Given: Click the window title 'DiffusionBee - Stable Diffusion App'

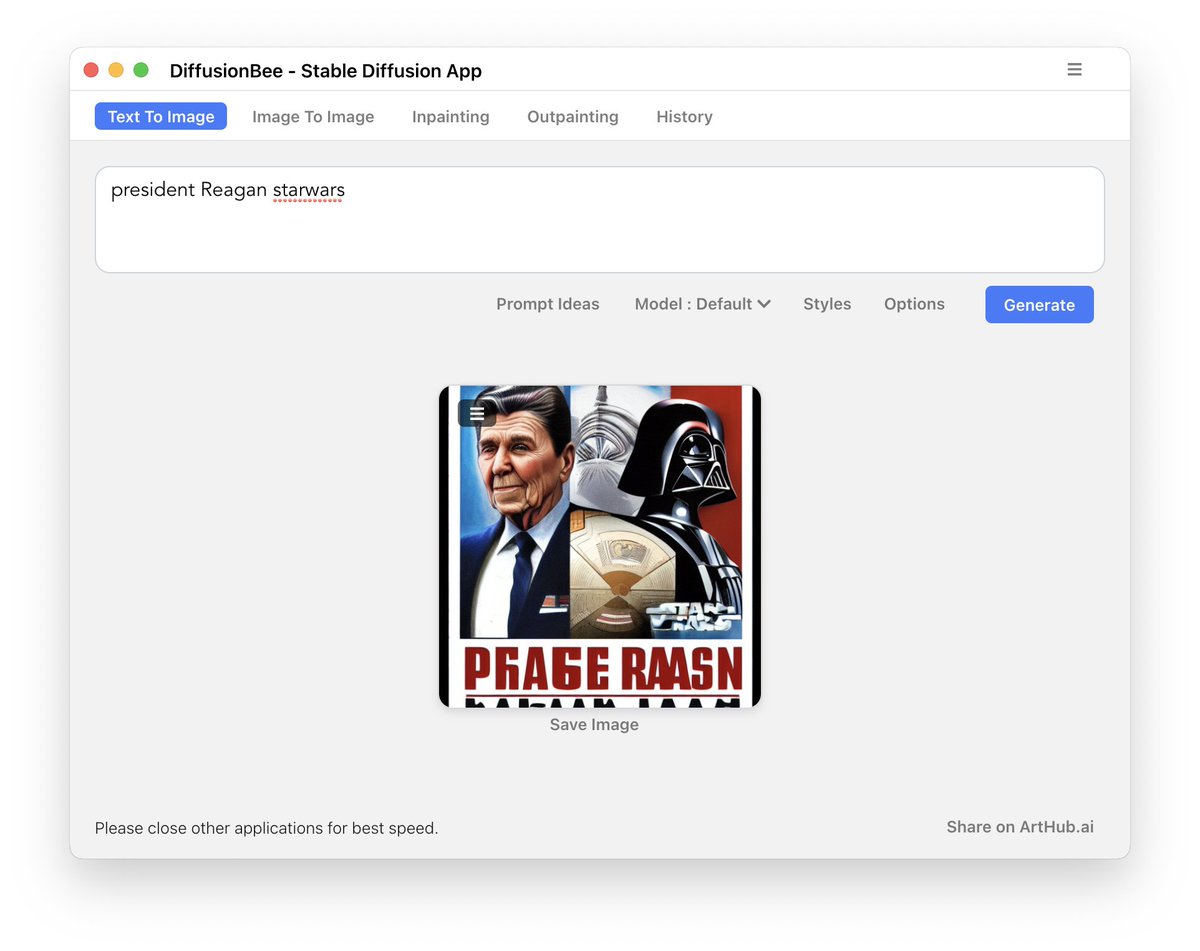Looking at the screenshot, I should coord(326,71).
